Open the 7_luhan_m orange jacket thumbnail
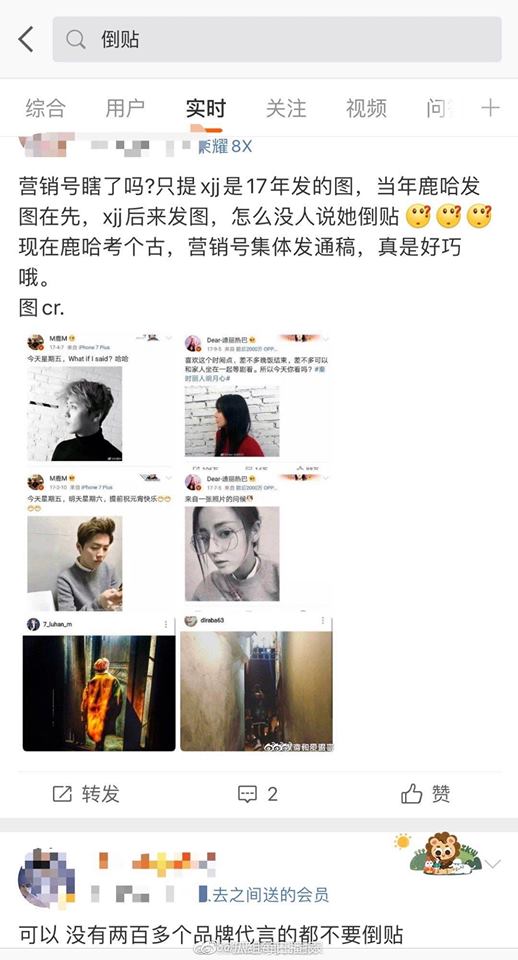518x960 pixels. [x=99, y=692]
